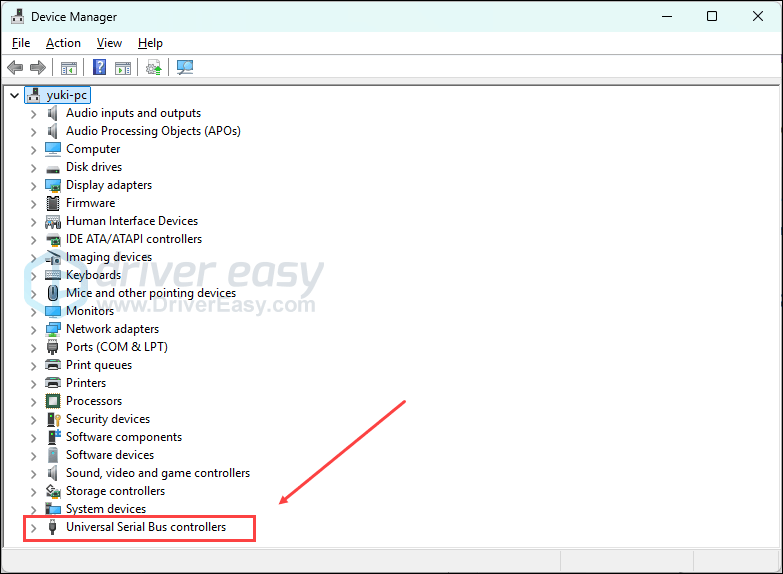Click the Display adapters device icon
This screenshot has width=783, height=574.
pyautogui.click(x=53, y=185)
